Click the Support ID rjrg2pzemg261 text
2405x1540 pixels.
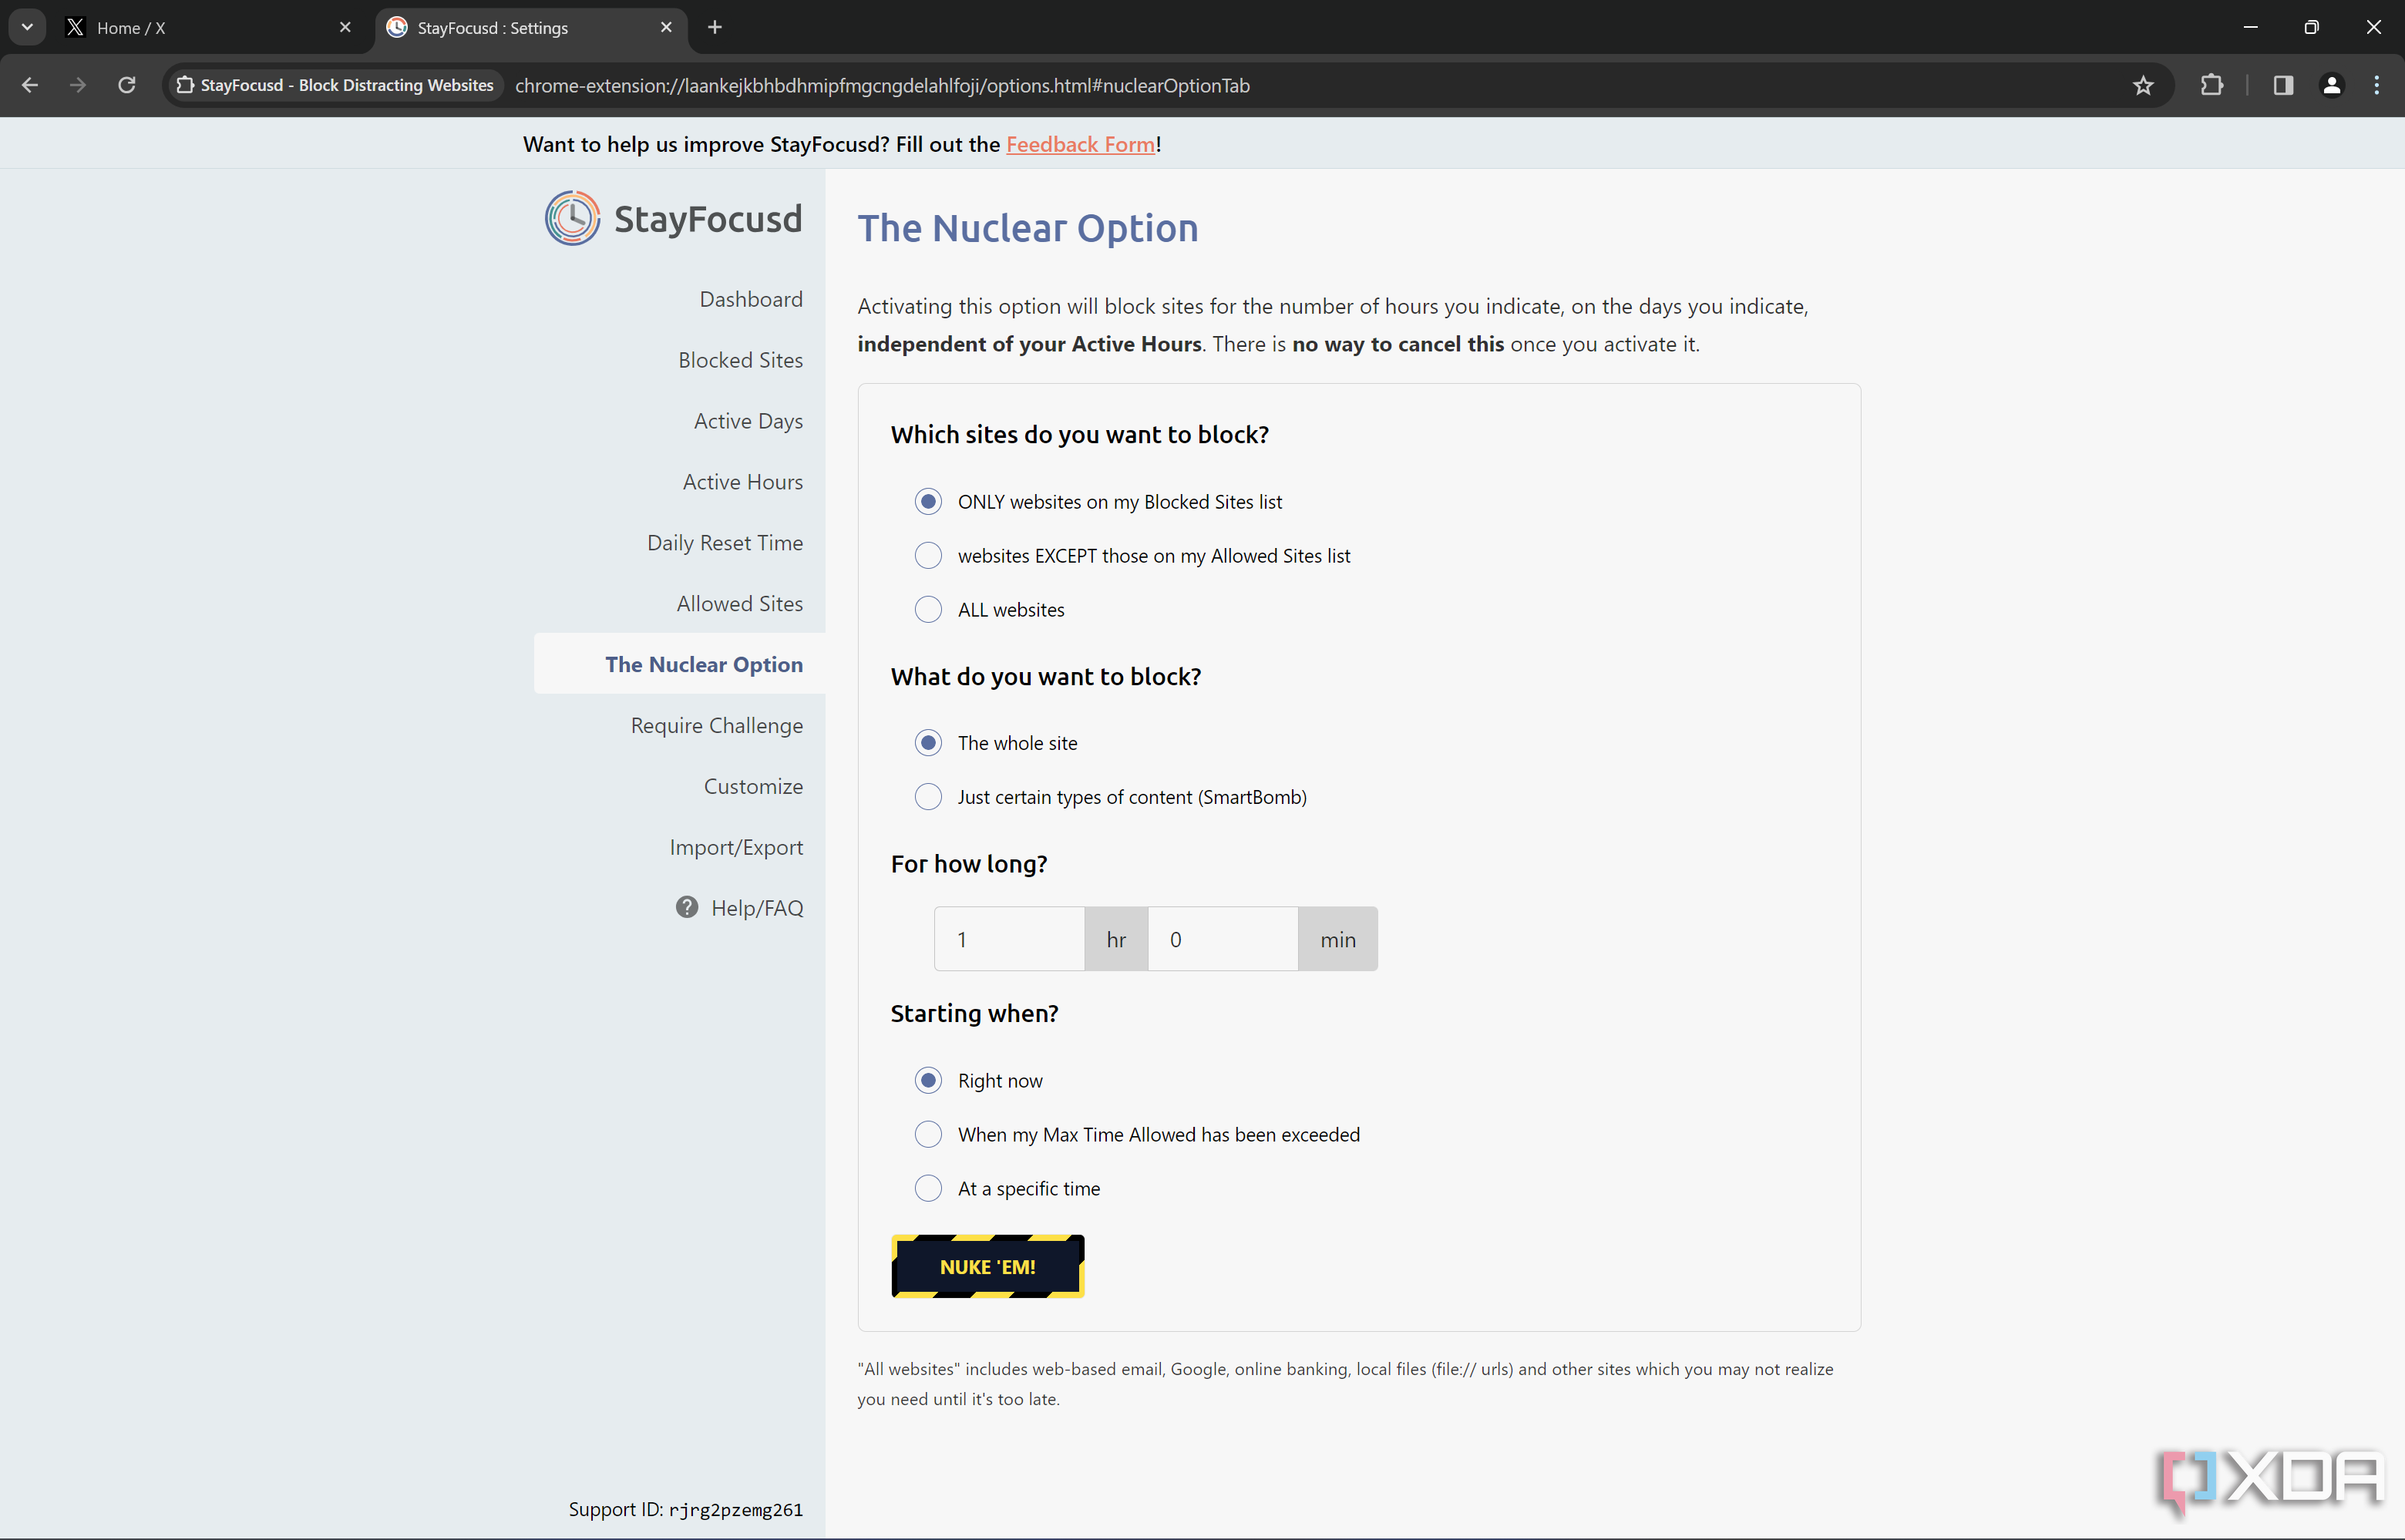[x=685, y=1509]
